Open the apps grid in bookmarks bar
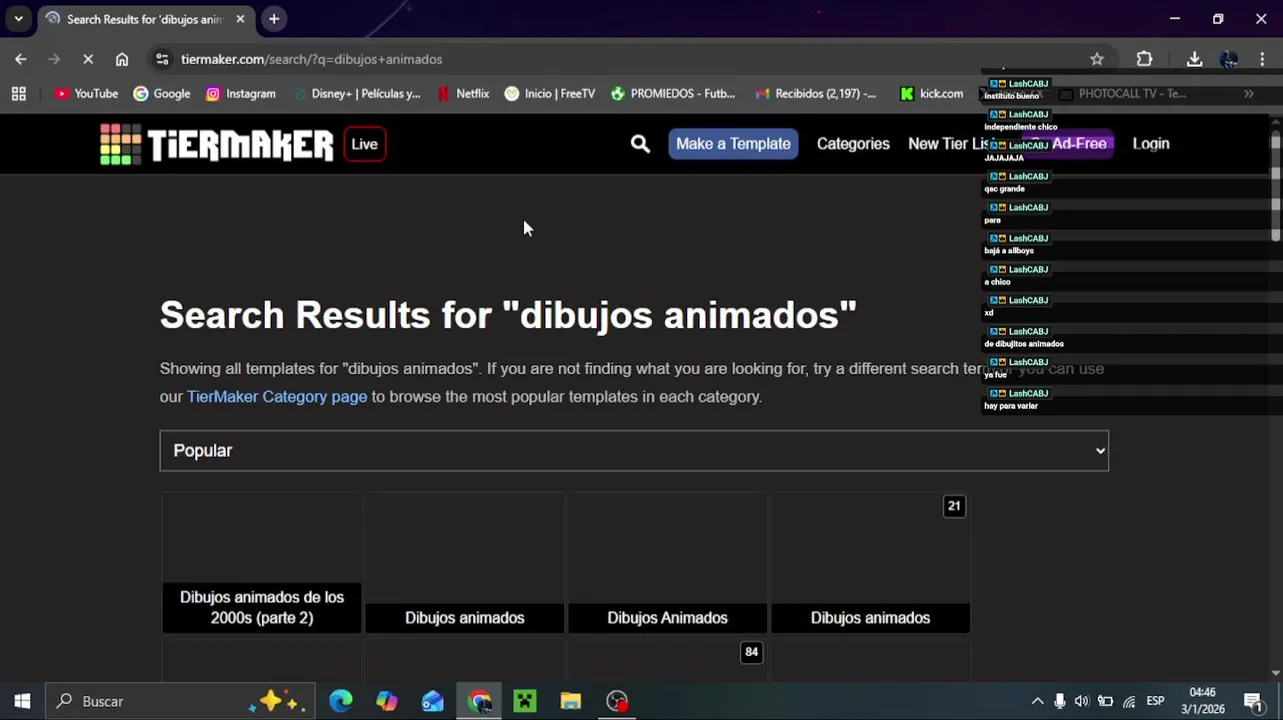The image size is (1283, 720). click(x=18, y=94)
